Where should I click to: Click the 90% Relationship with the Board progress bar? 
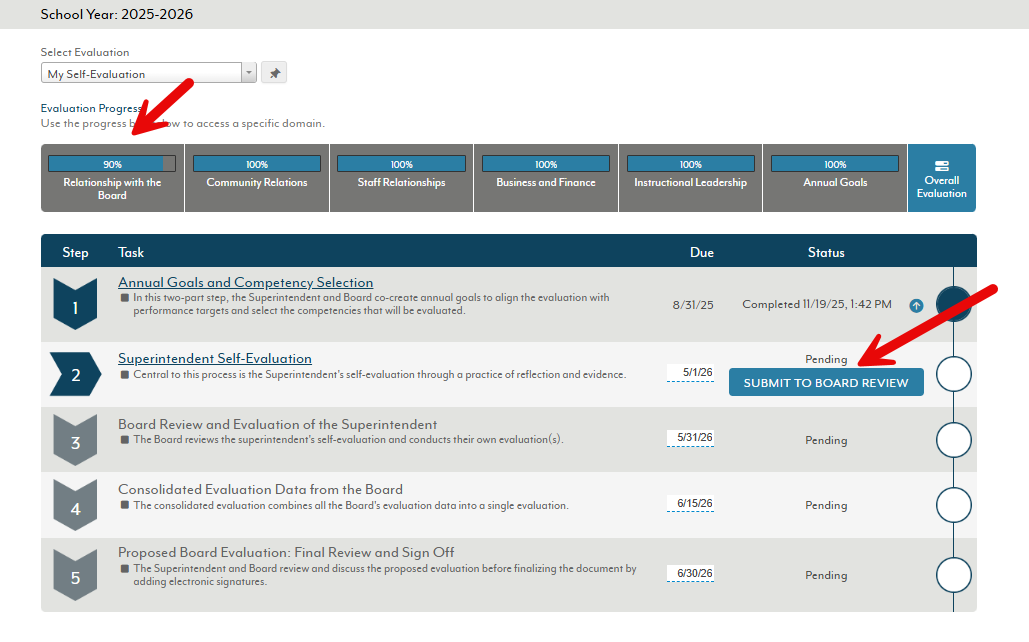pyautogui.click(x=112, y=164)
